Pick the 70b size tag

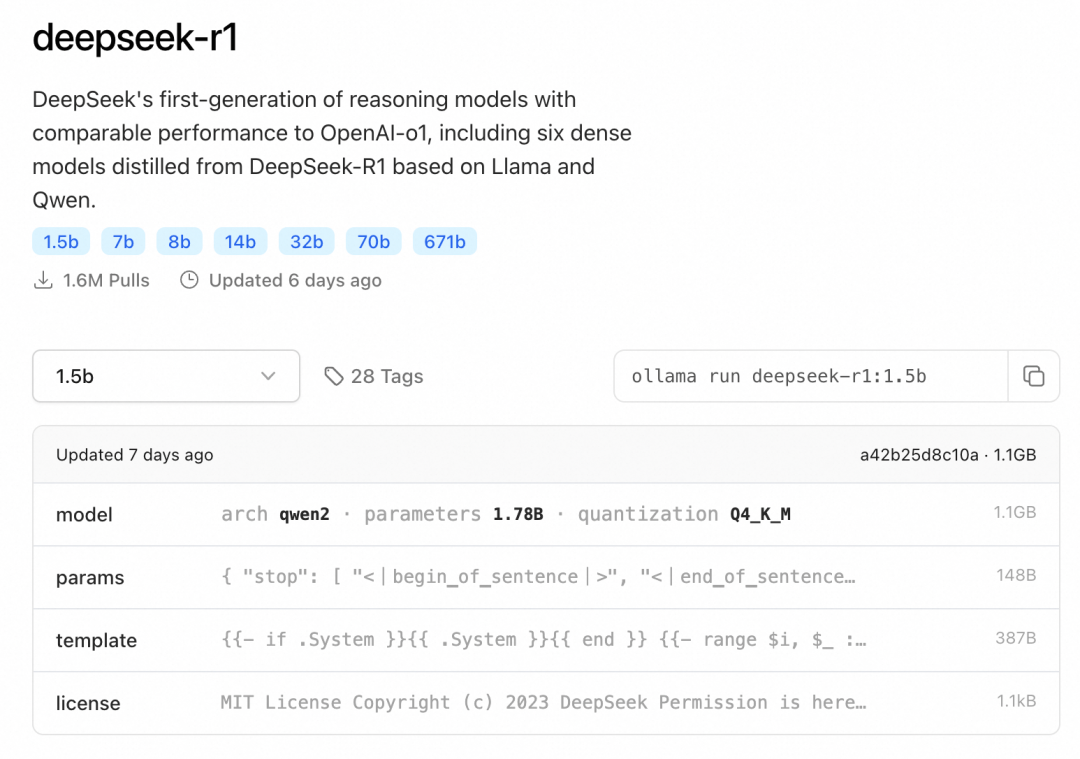[x=374, y=241]
